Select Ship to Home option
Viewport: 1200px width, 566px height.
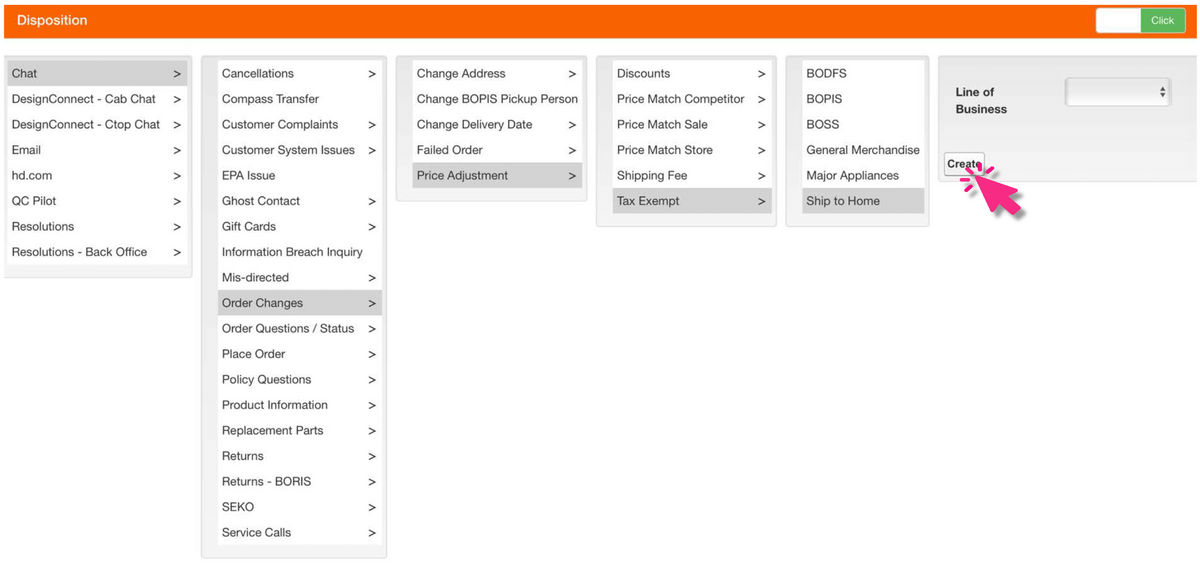pos(843,201)
